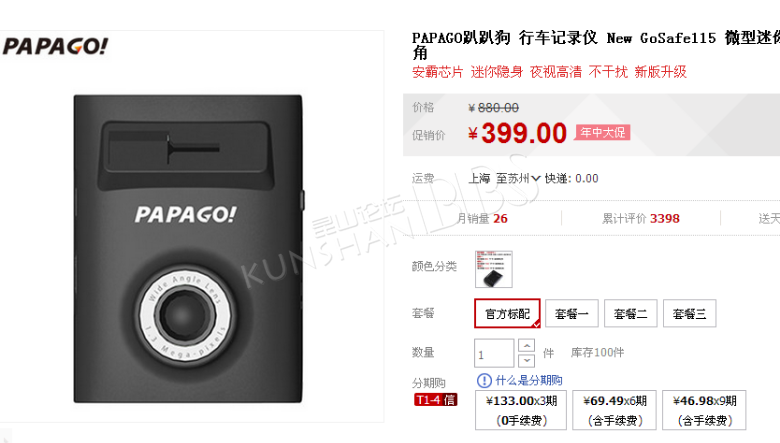The width and height of the screenshot is (780, 443).
Task: Select the color classification thumbnail
Action: [493, 269]
